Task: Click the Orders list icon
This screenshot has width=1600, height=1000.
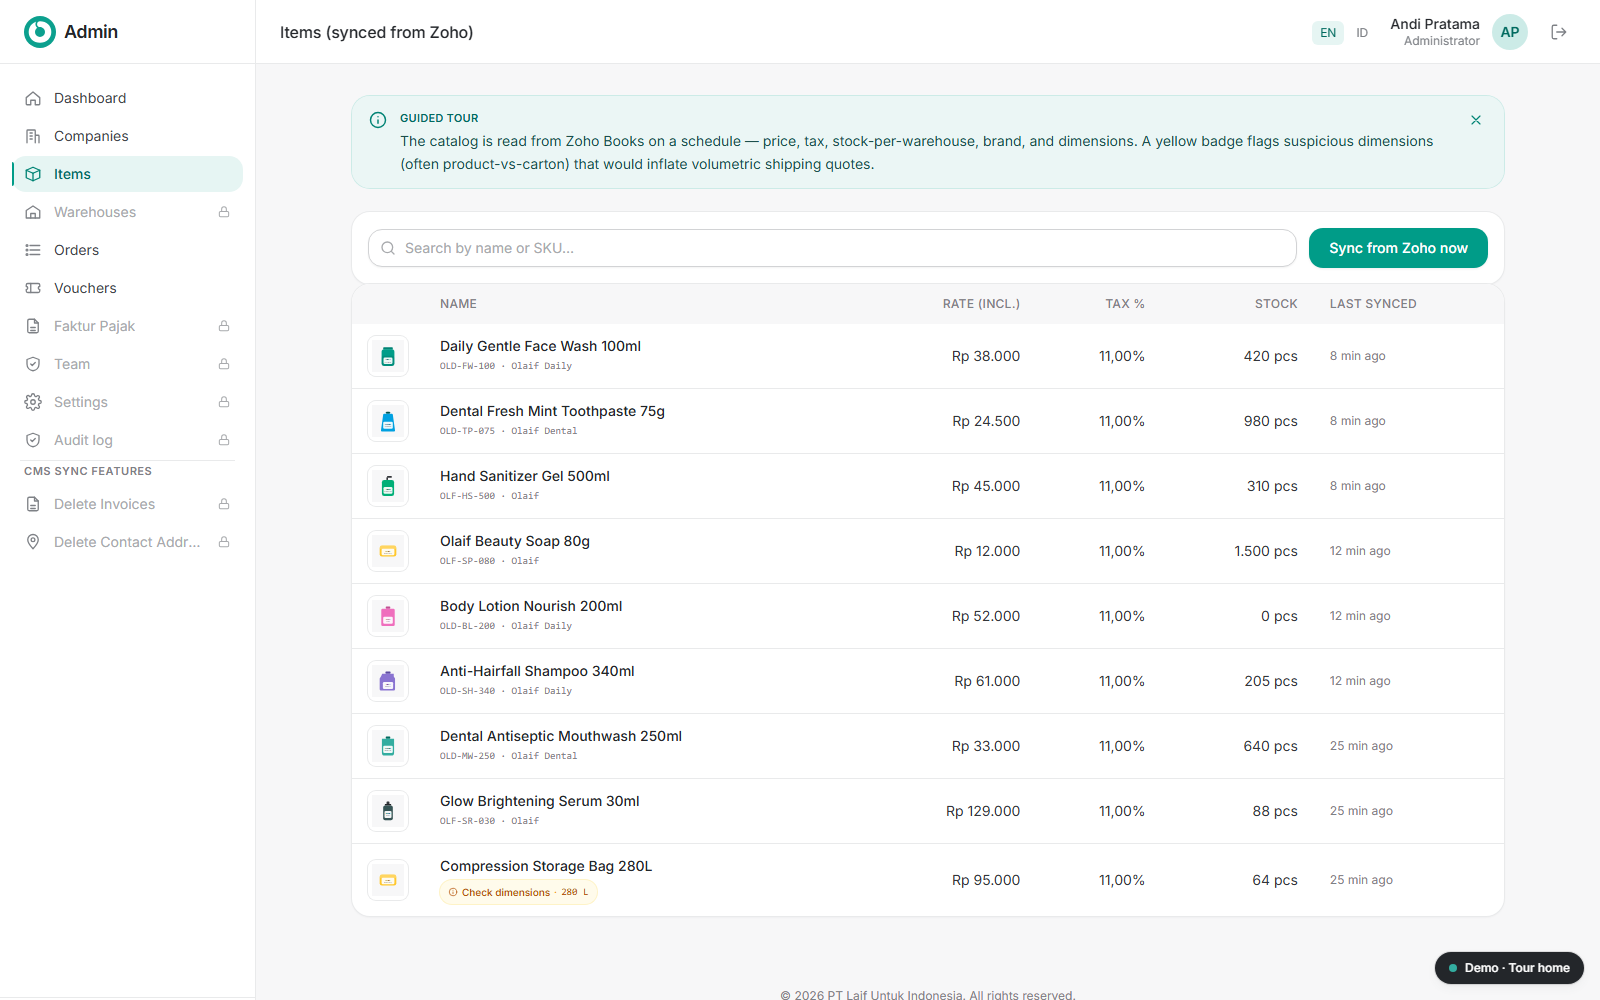Action: tap(33, 250)
